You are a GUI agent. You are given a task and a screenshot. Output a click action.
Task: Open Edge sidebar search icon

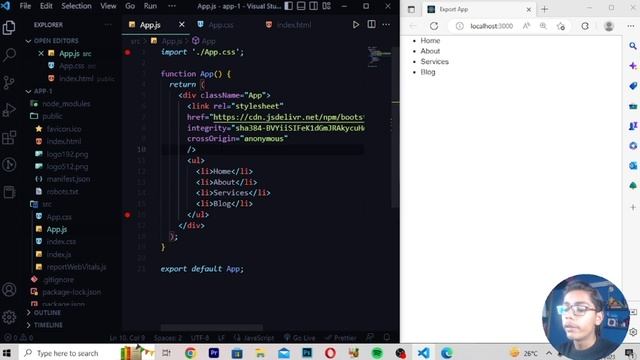tap(633, 46)
